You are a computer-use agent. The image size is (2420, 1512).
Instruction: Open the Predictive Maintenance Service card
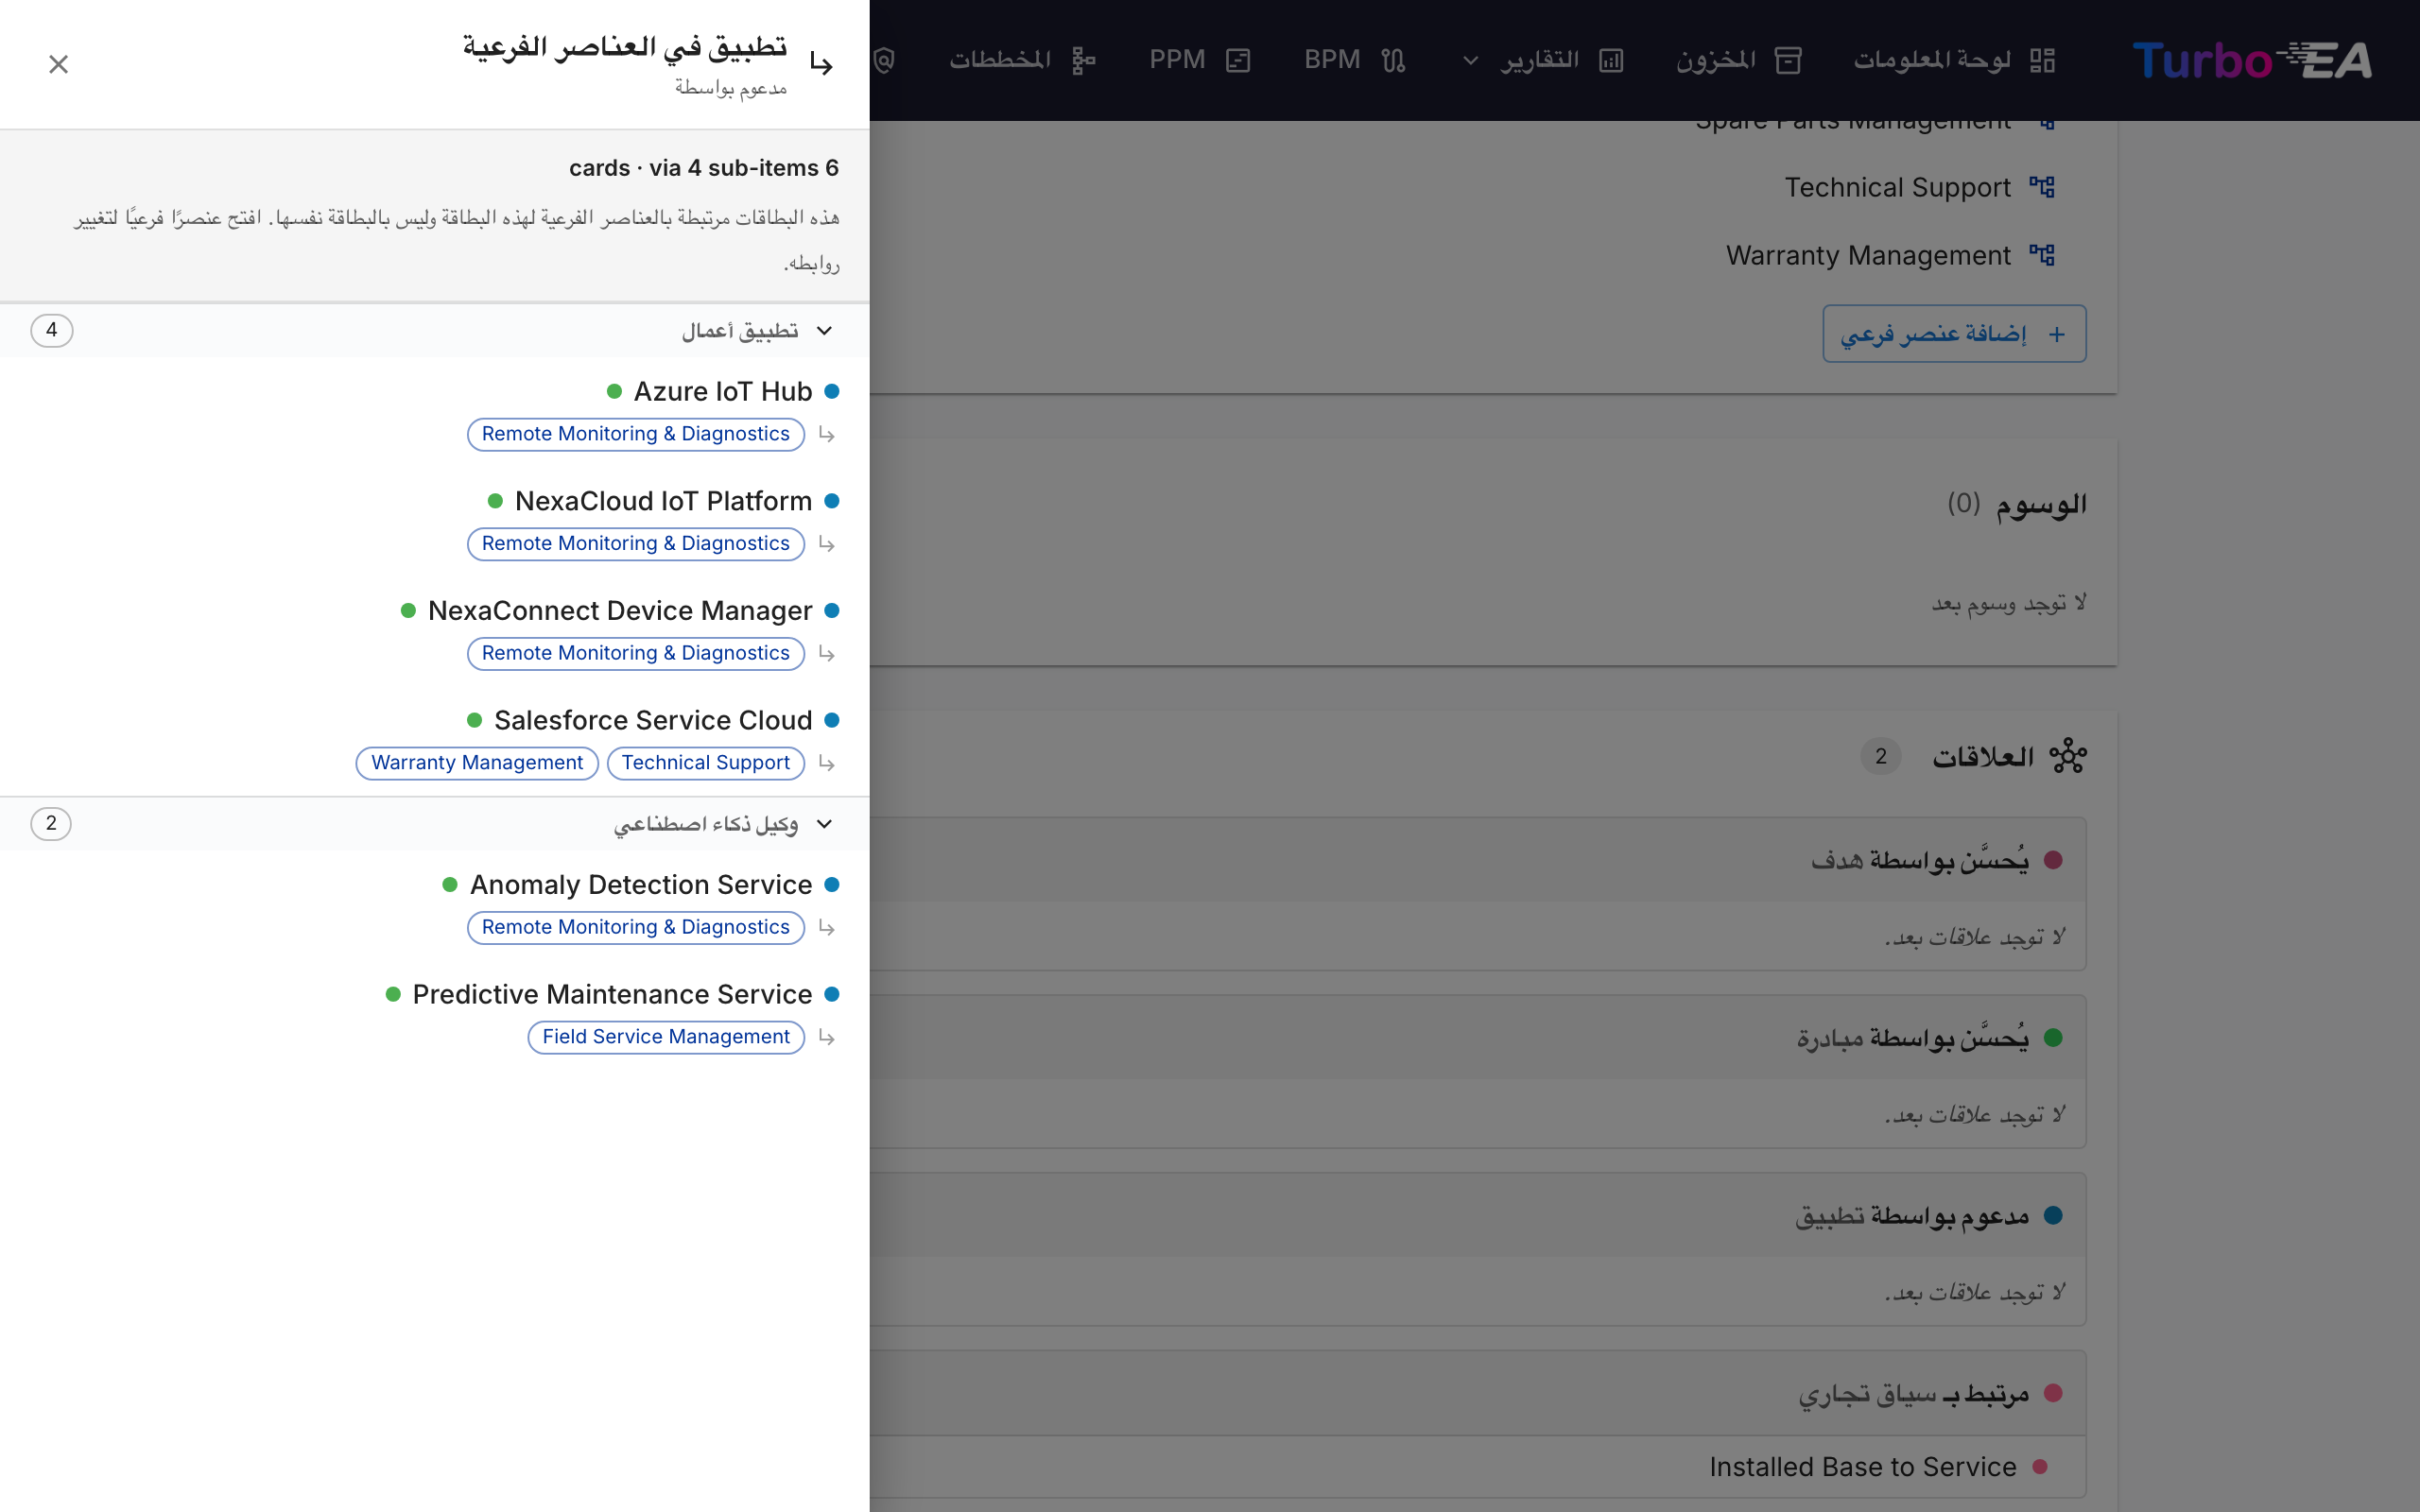612,994
